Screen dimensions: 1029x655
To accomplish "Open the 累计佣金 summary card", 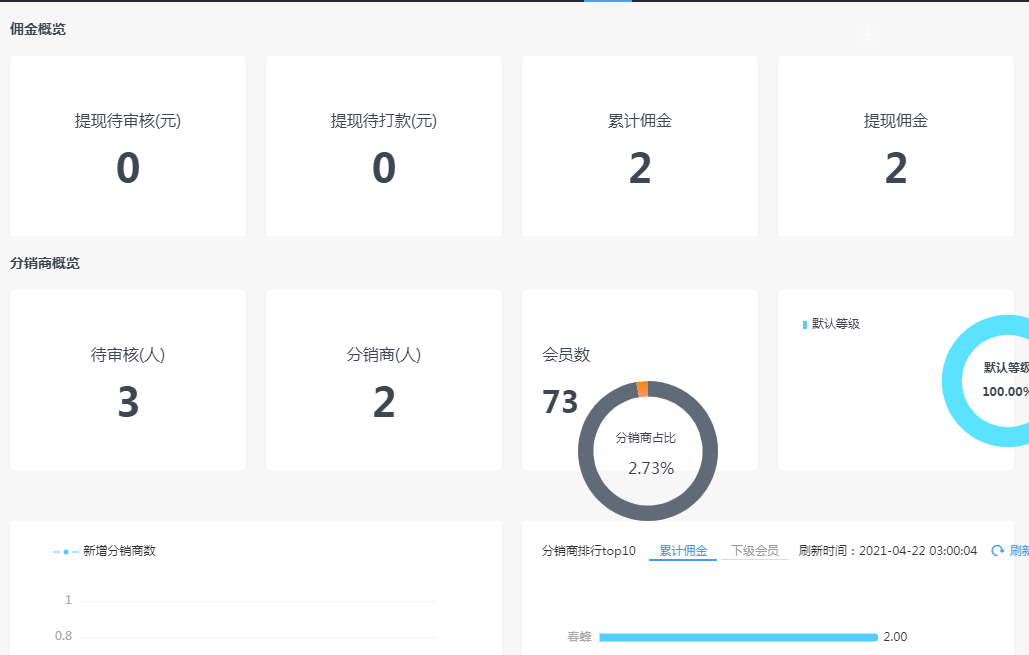I will click(x=640, y=146).
